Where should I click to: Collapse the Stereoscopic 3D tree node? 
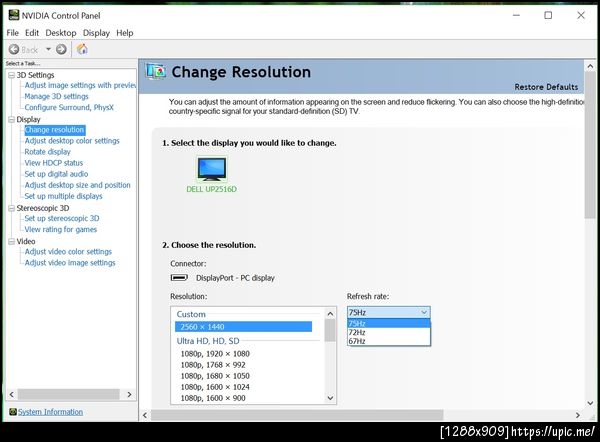11,208
